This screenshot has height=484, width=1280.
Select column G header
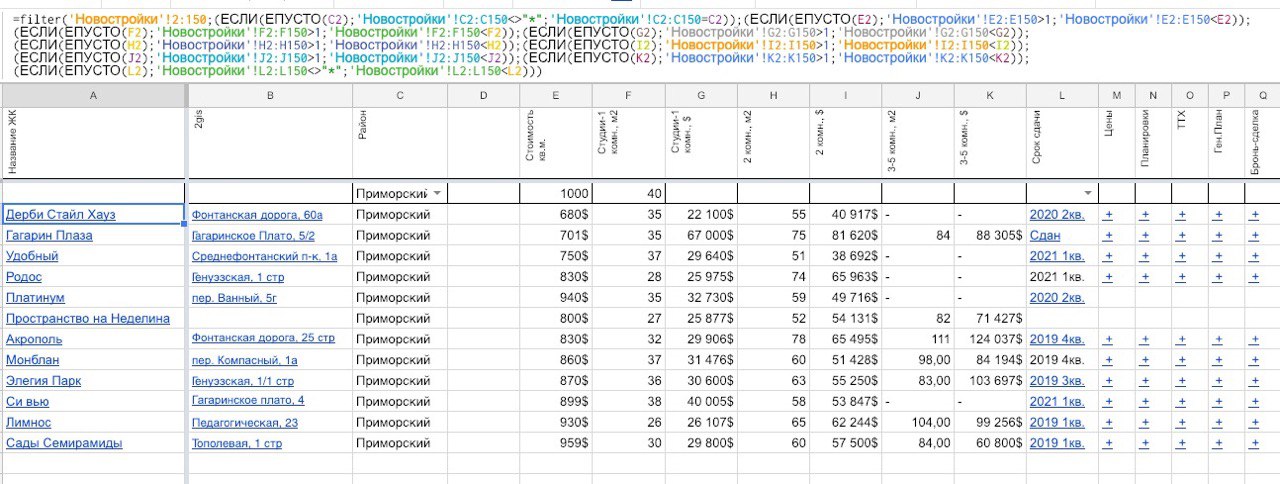coord(701,96)
